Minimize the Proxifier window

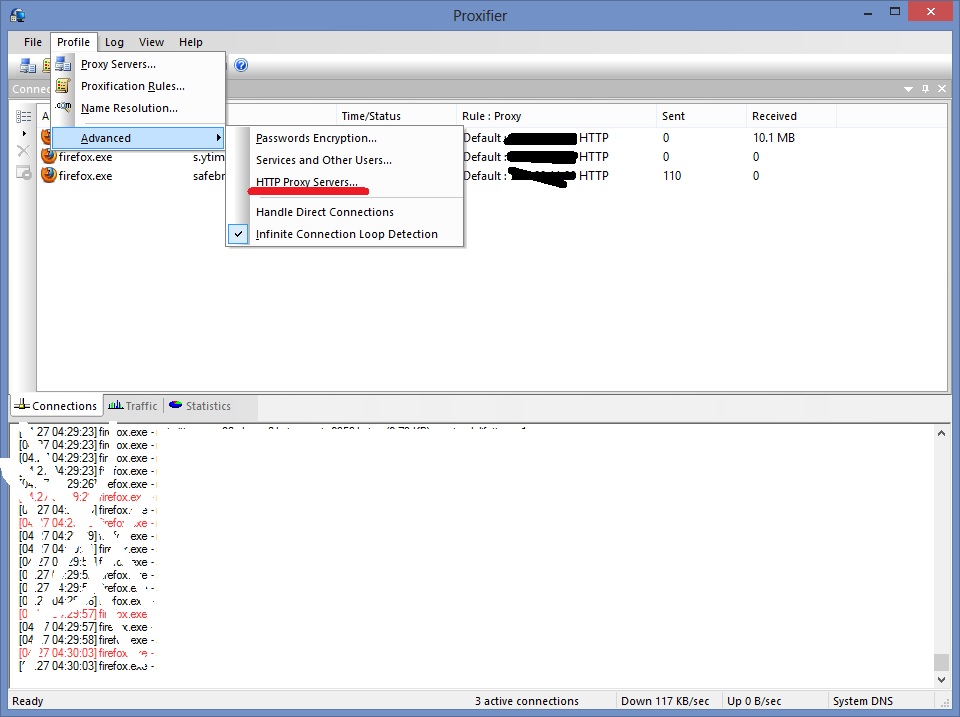pos(868,12)
